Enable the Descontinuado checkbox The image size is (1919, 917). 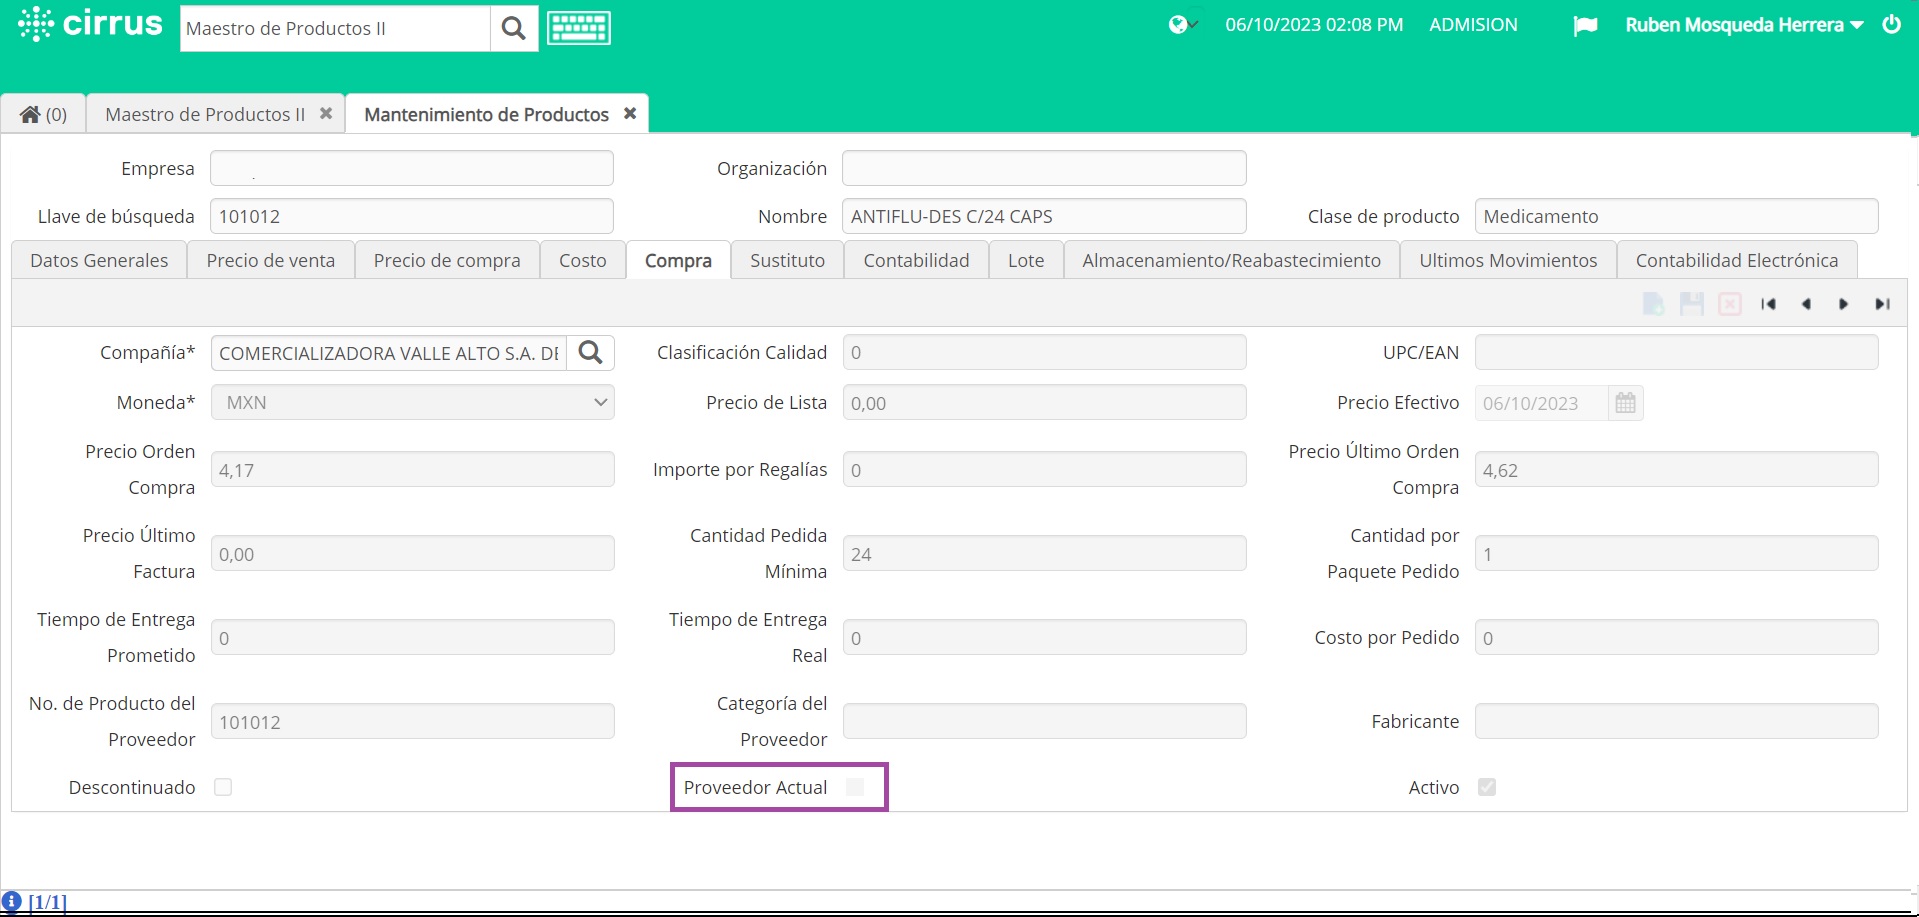[223, 787]
